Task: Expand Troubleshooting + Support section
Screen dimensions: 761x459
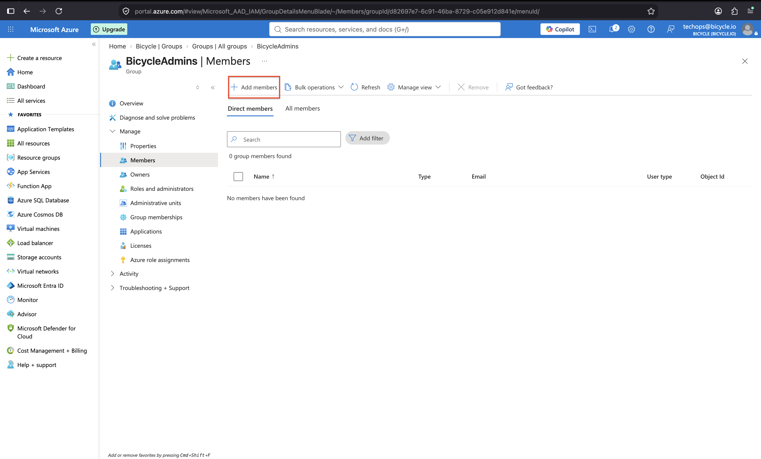Action: (113, 288)
